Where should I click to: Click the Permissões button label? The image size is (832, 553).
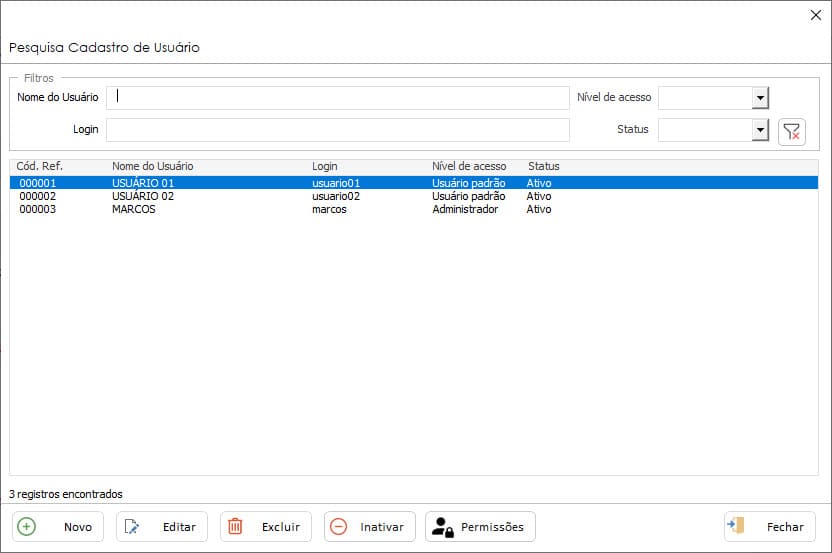click(492, 527)
